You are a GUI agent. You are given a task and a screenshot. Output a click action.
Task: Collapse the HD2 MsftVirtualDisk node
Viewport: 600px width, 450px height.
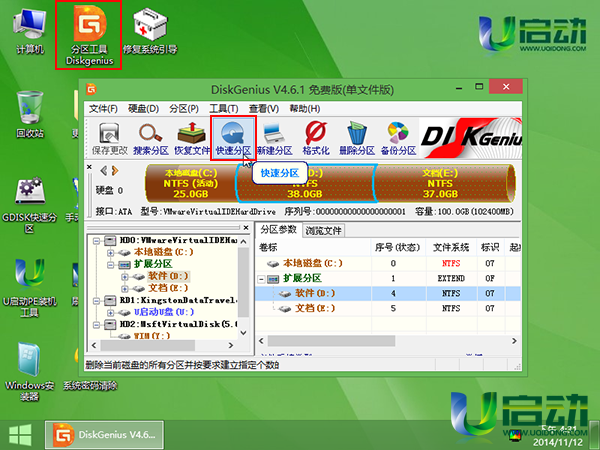pos(97,325)
